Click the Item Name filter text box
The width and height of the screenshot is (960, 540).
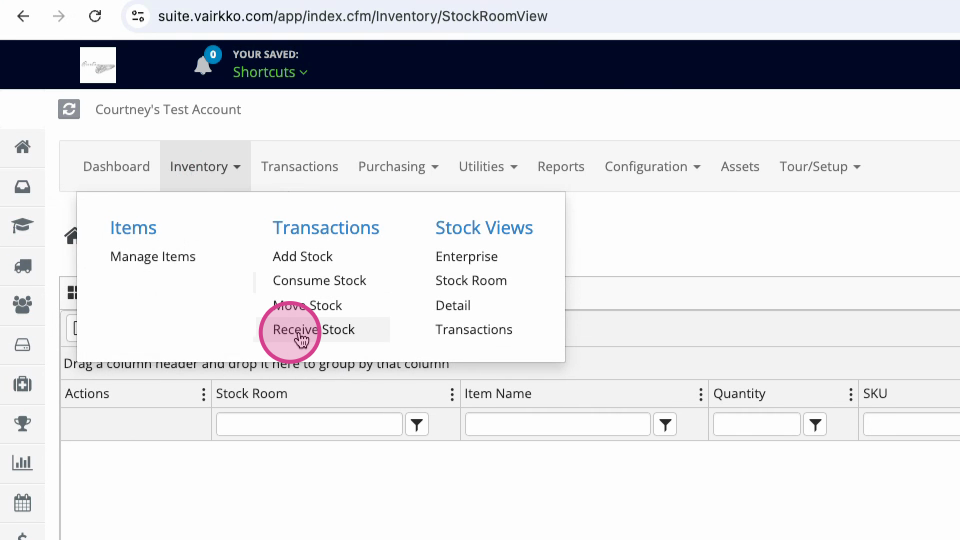click(558, 424)
